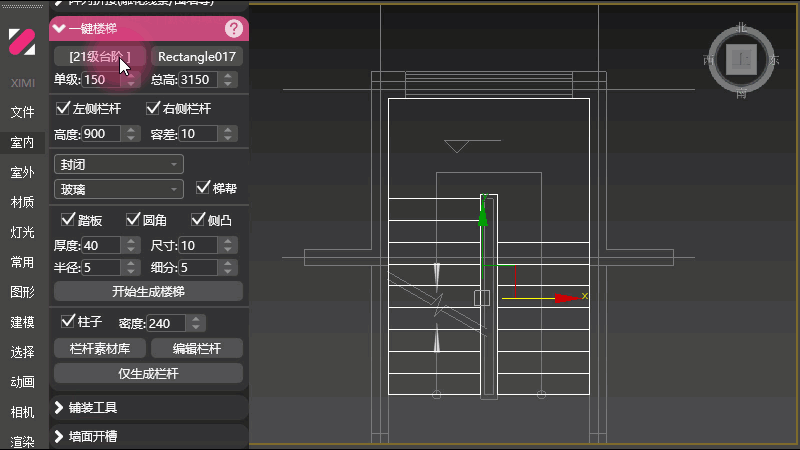Click the 总高 value field

pyautogui.click(x=198, y=80)
